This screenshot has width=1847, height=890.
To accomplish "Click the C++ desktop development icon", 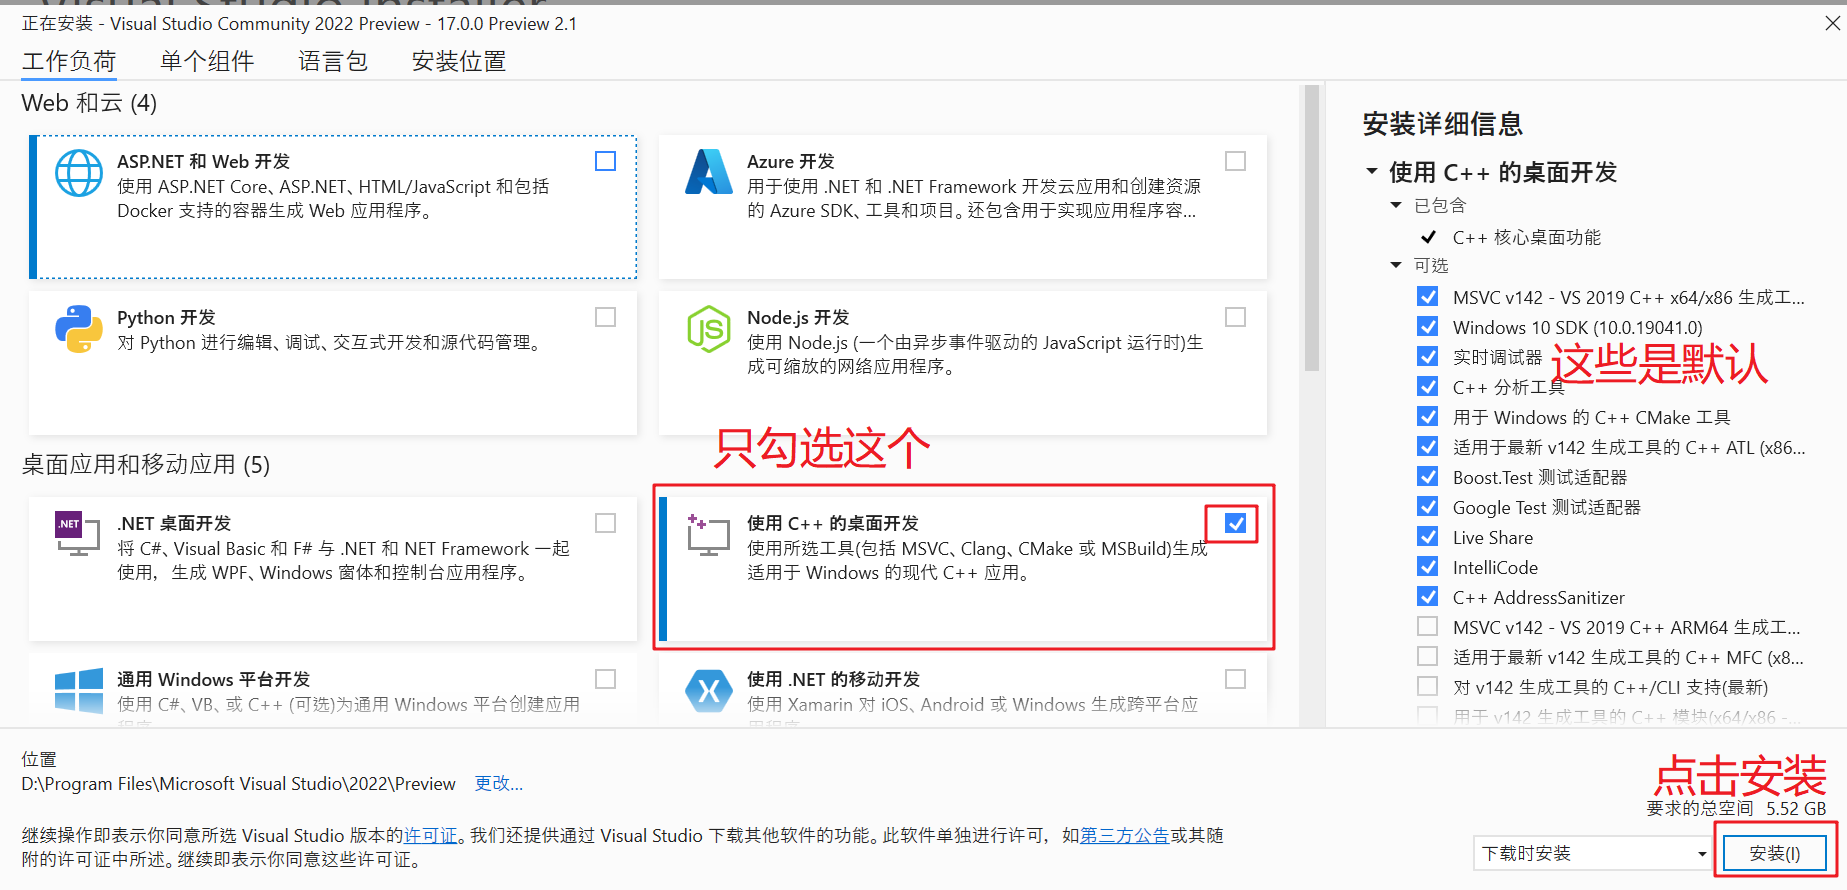I will tap(708, 535).
